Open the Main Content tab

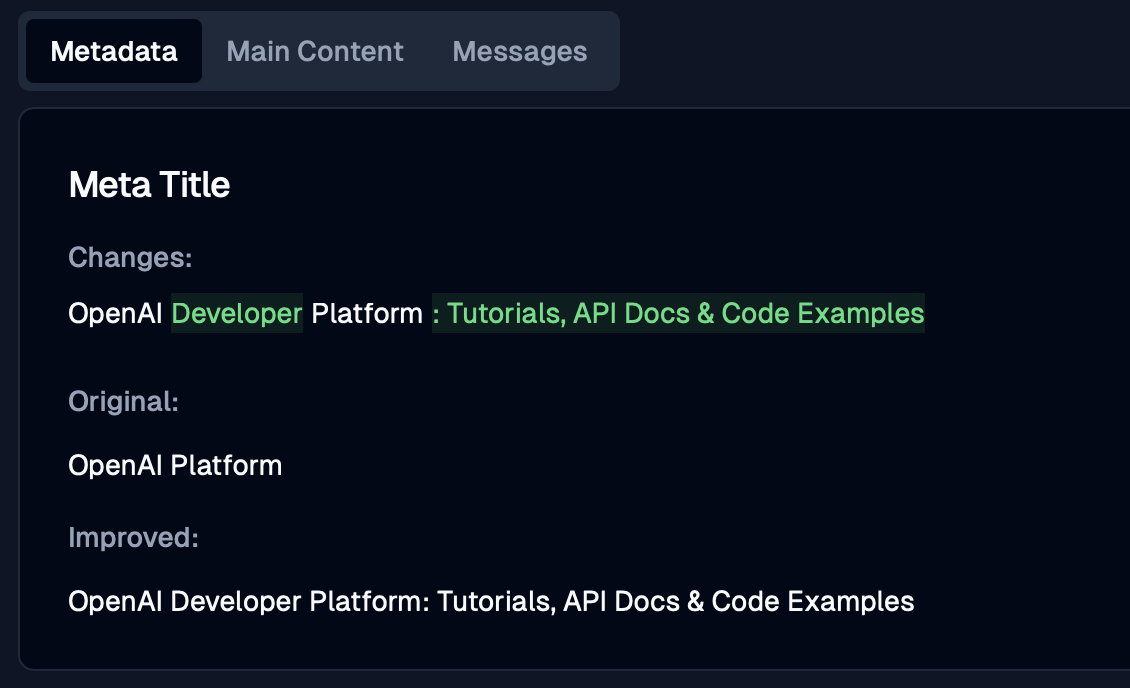click(x=315, y=51)
